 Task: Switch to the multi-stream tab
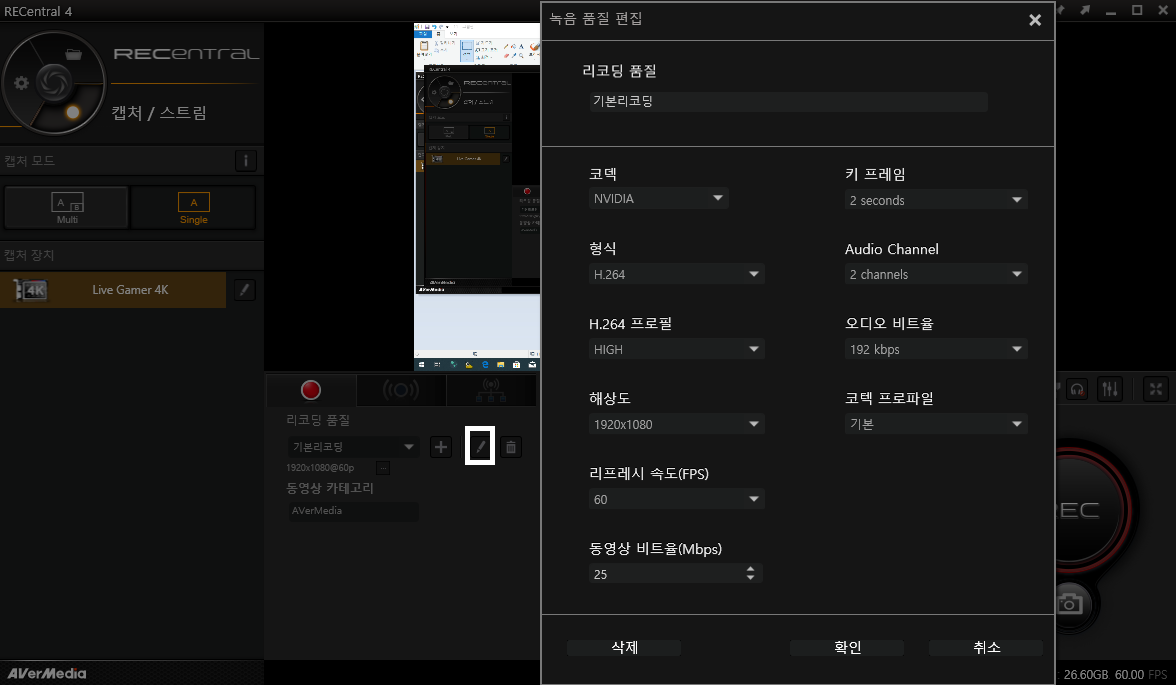click(491, 390)
